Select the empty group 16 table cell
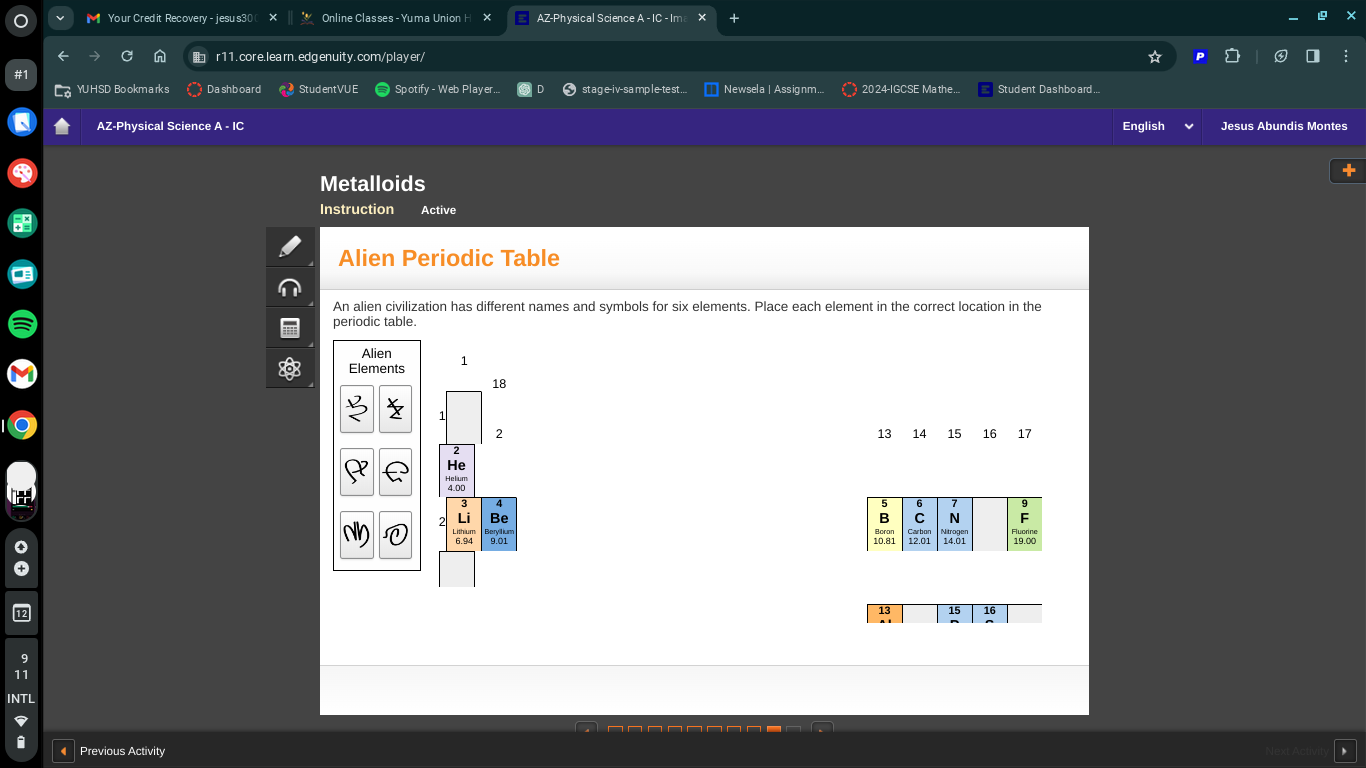This screenshot has width=1366, height=768. tap(989, 524)
